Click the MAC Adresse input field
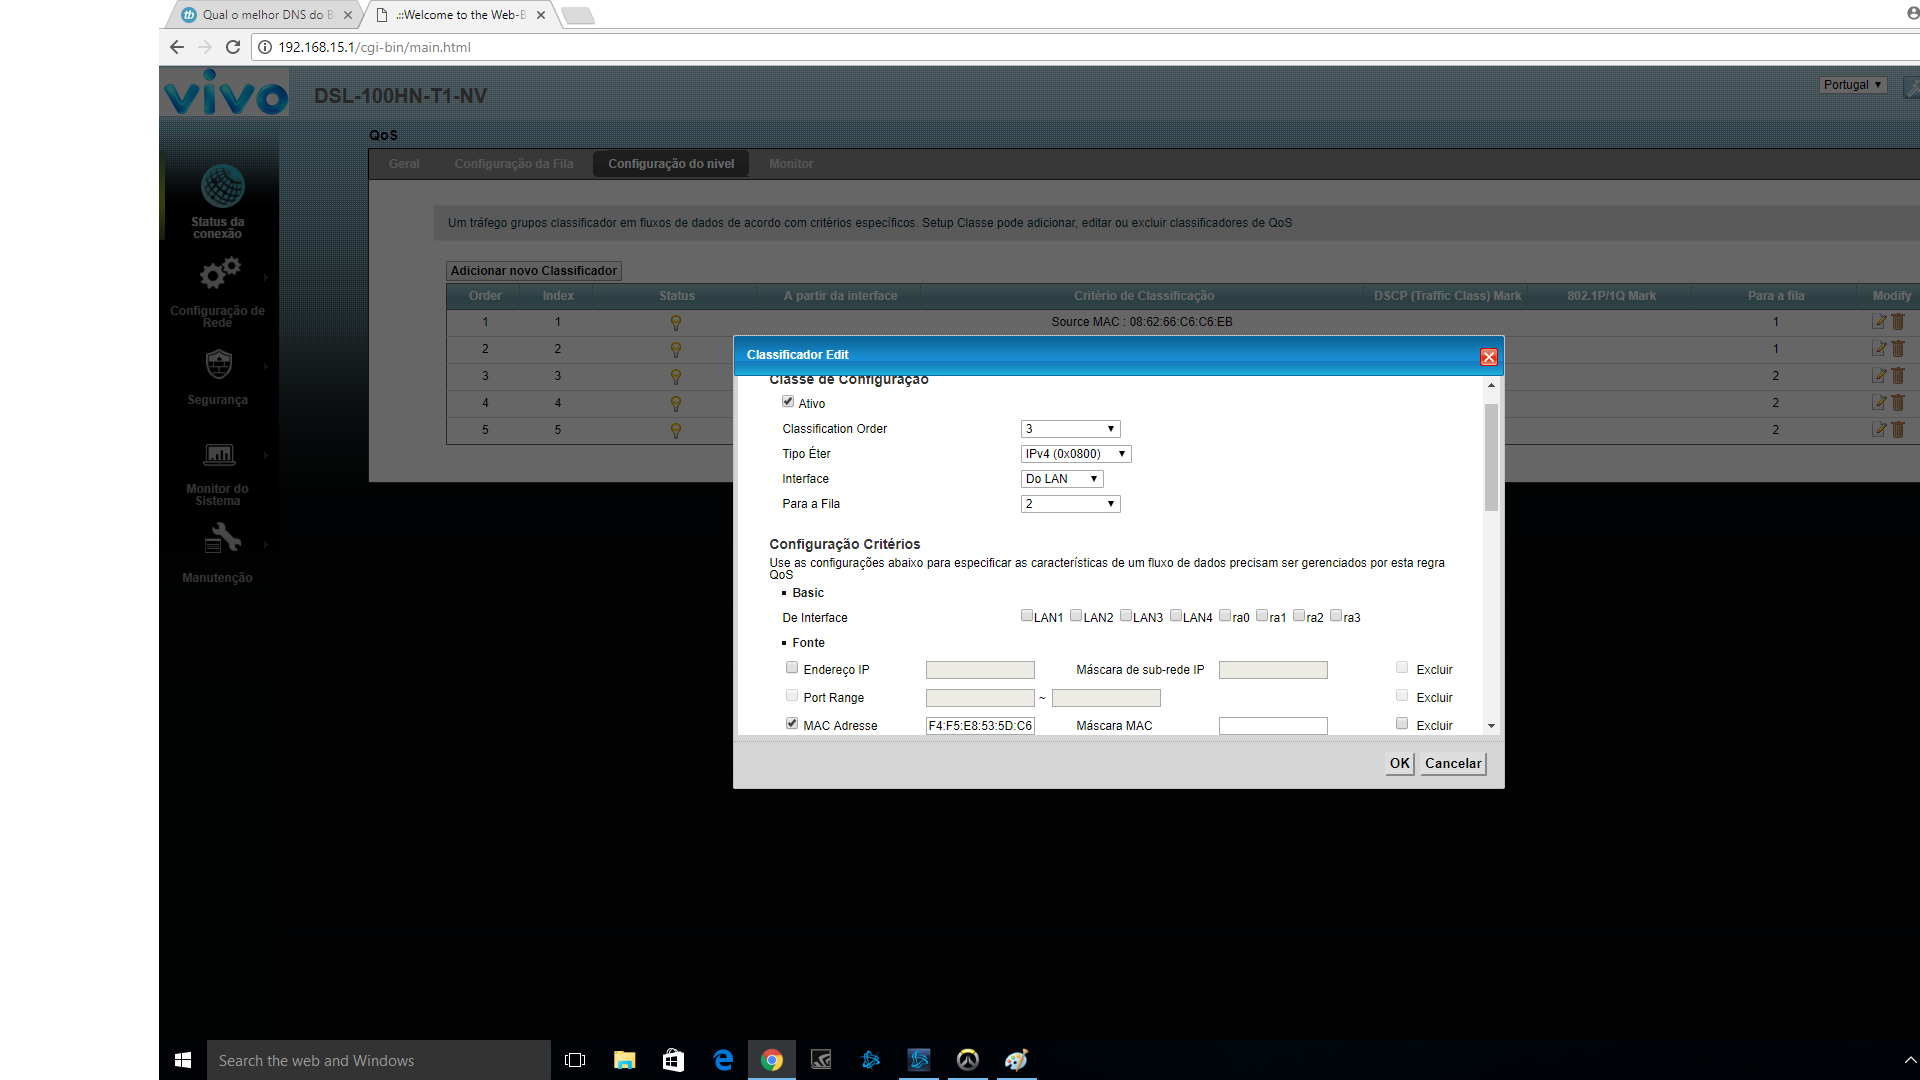This screenshot has width=1920, height=1080. (x=980, y=726)
